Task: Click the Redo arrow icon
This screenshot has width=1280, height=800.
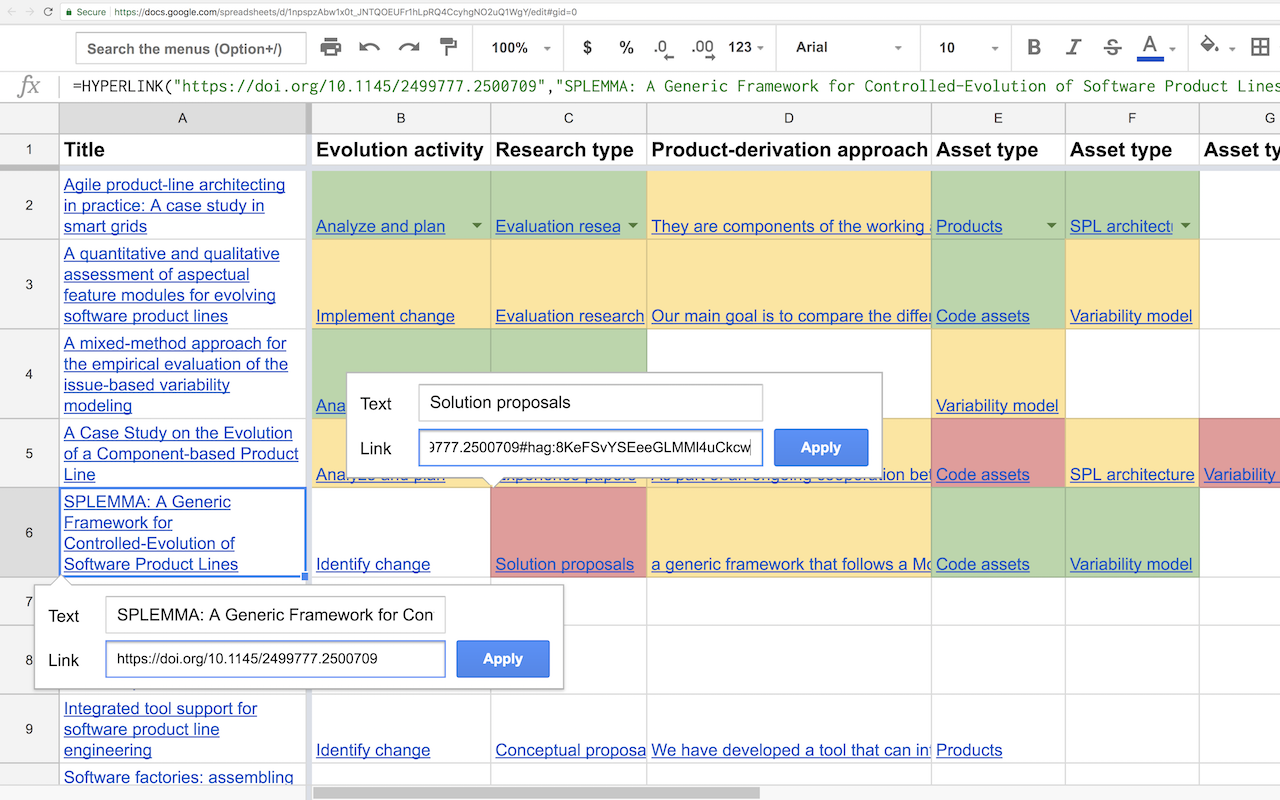Action: click(x=409, y=47)
